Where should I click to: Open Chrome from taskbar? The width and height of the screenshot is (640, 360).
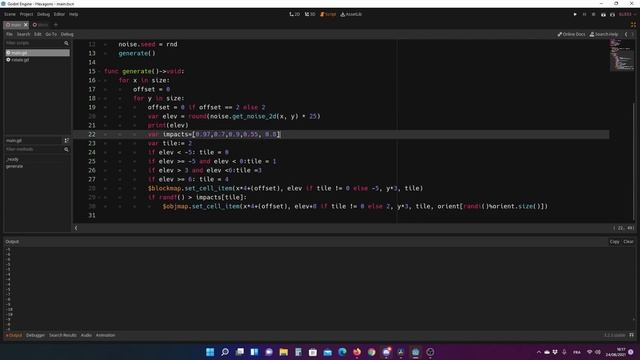click(371, 352)
